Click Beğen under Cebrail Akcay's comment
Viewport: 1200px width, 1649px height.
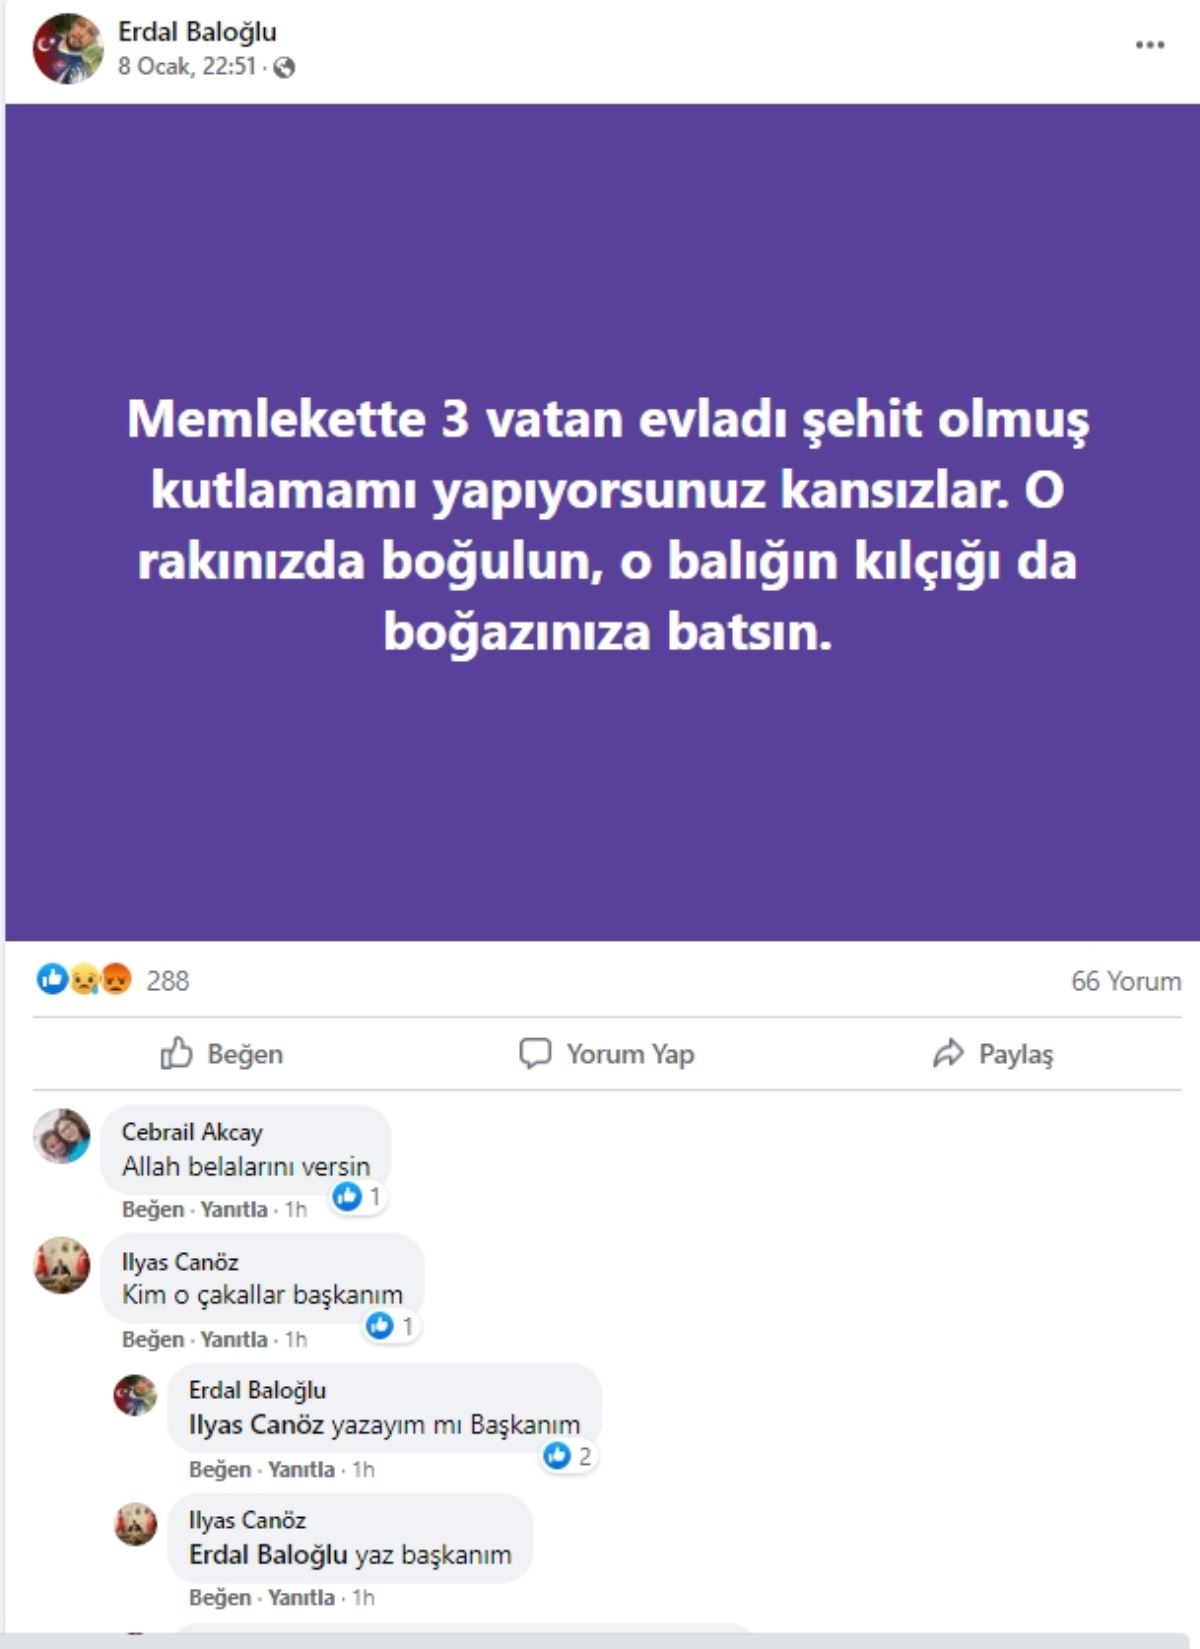coord(153,1209)
